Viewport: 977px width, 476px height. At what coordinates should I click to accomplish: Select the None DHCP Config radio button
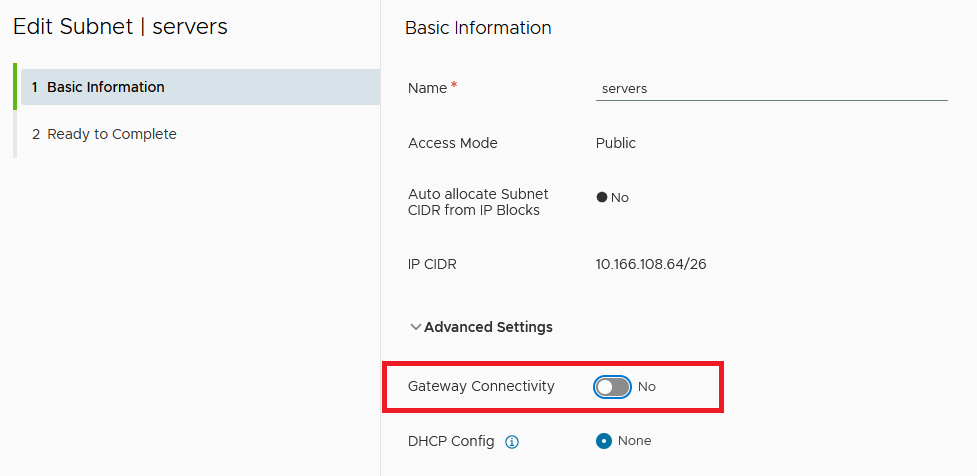[603, 441]
